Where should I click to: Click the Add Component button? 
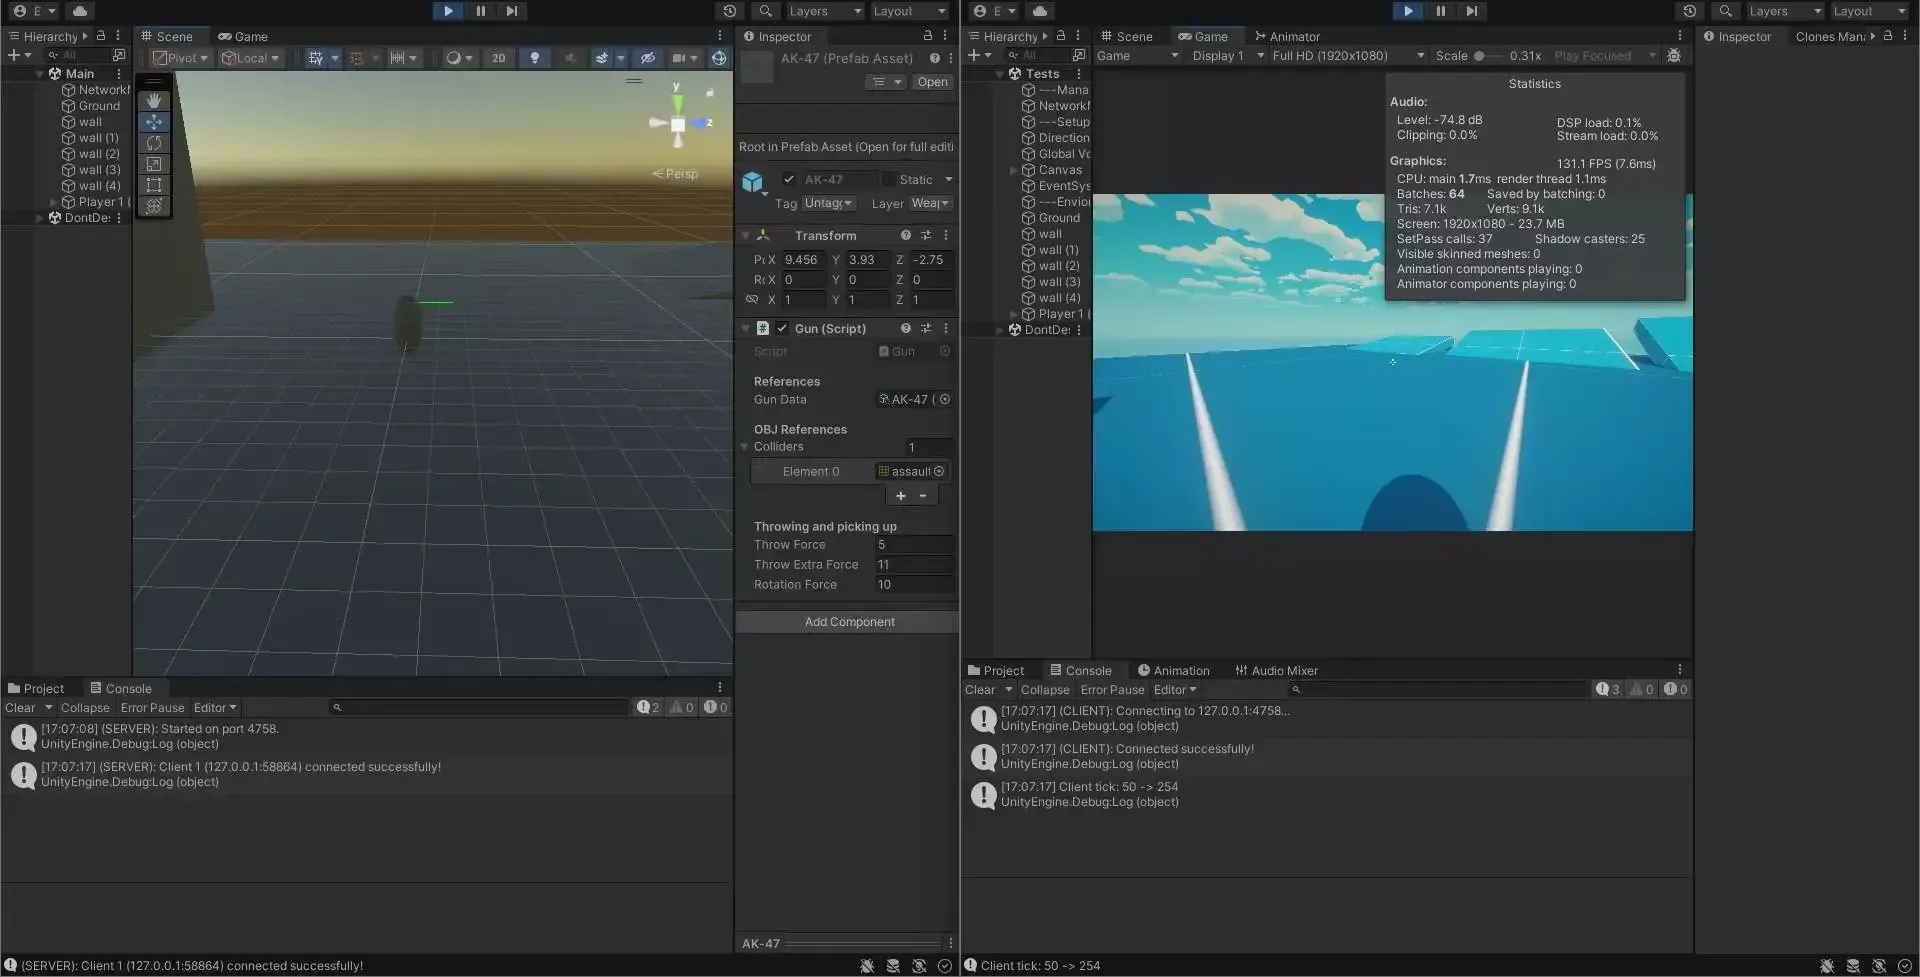click(x=848, y=622)
